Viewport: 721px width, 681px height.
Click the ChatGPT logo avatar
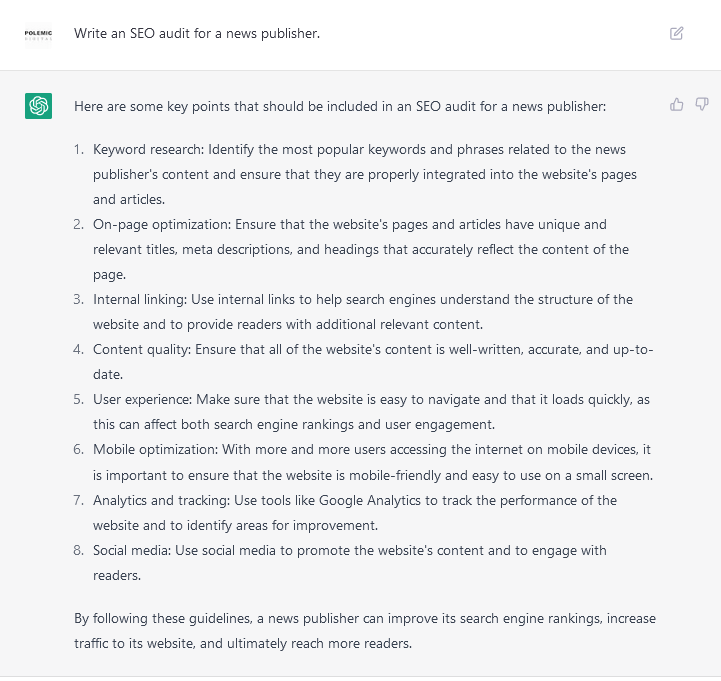pos(39,106)
